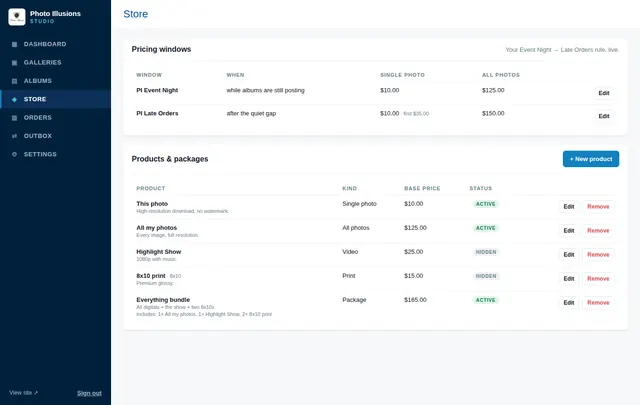
Task: Click 'after the quiet gap' text
Action: coord(251,113)
